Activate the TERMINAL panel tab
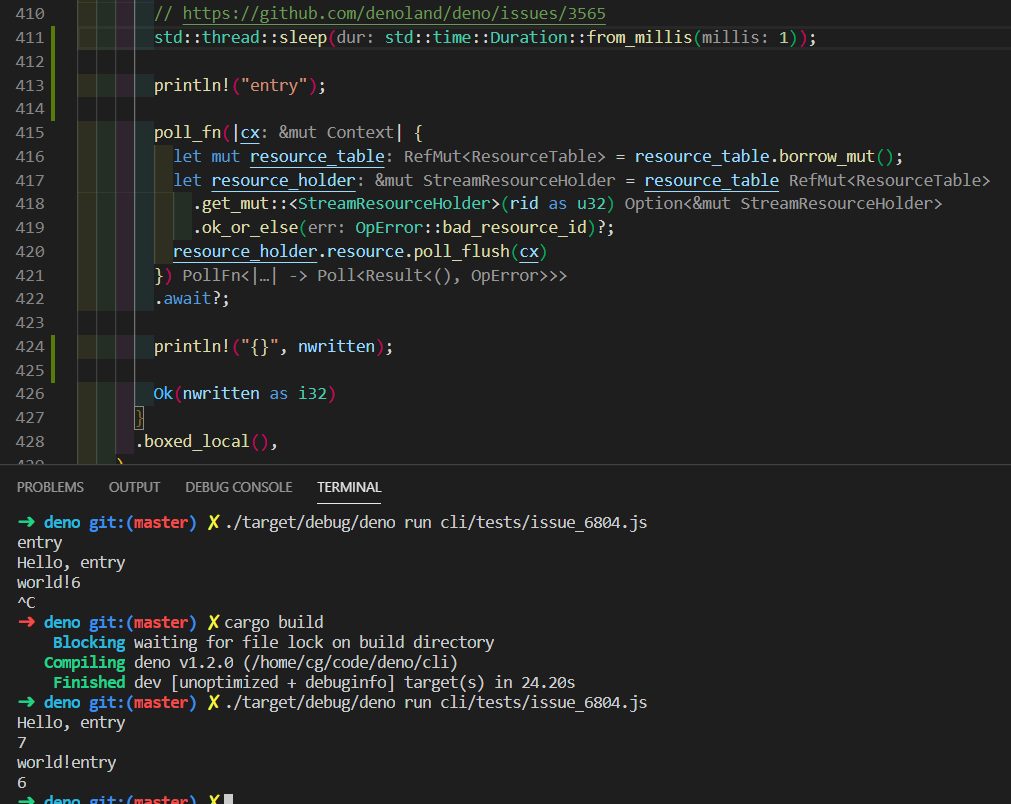The height and width of the screenshot is (804, 1011). pyautogui.click(x=349, y=487)
